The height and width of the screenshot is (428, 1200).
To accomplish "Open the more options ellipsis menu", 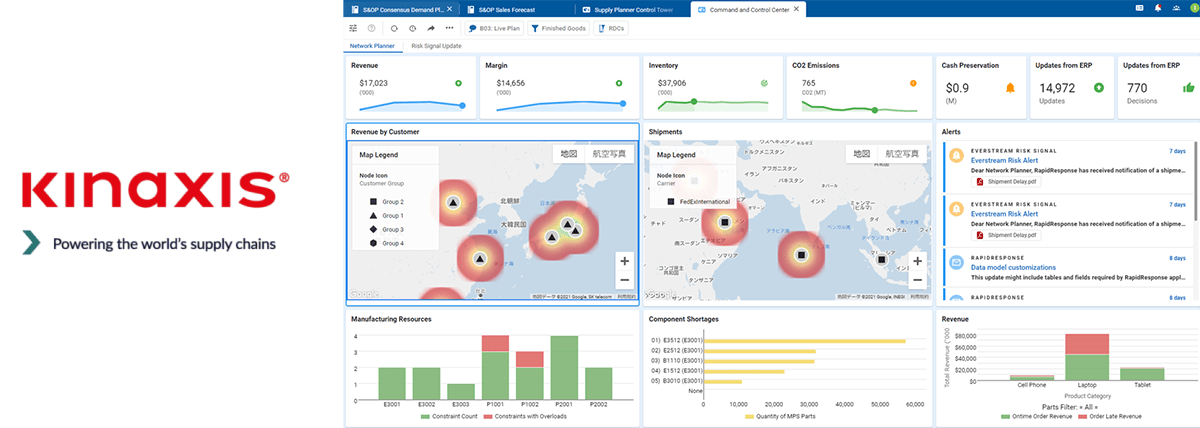I will pos(449,28).
